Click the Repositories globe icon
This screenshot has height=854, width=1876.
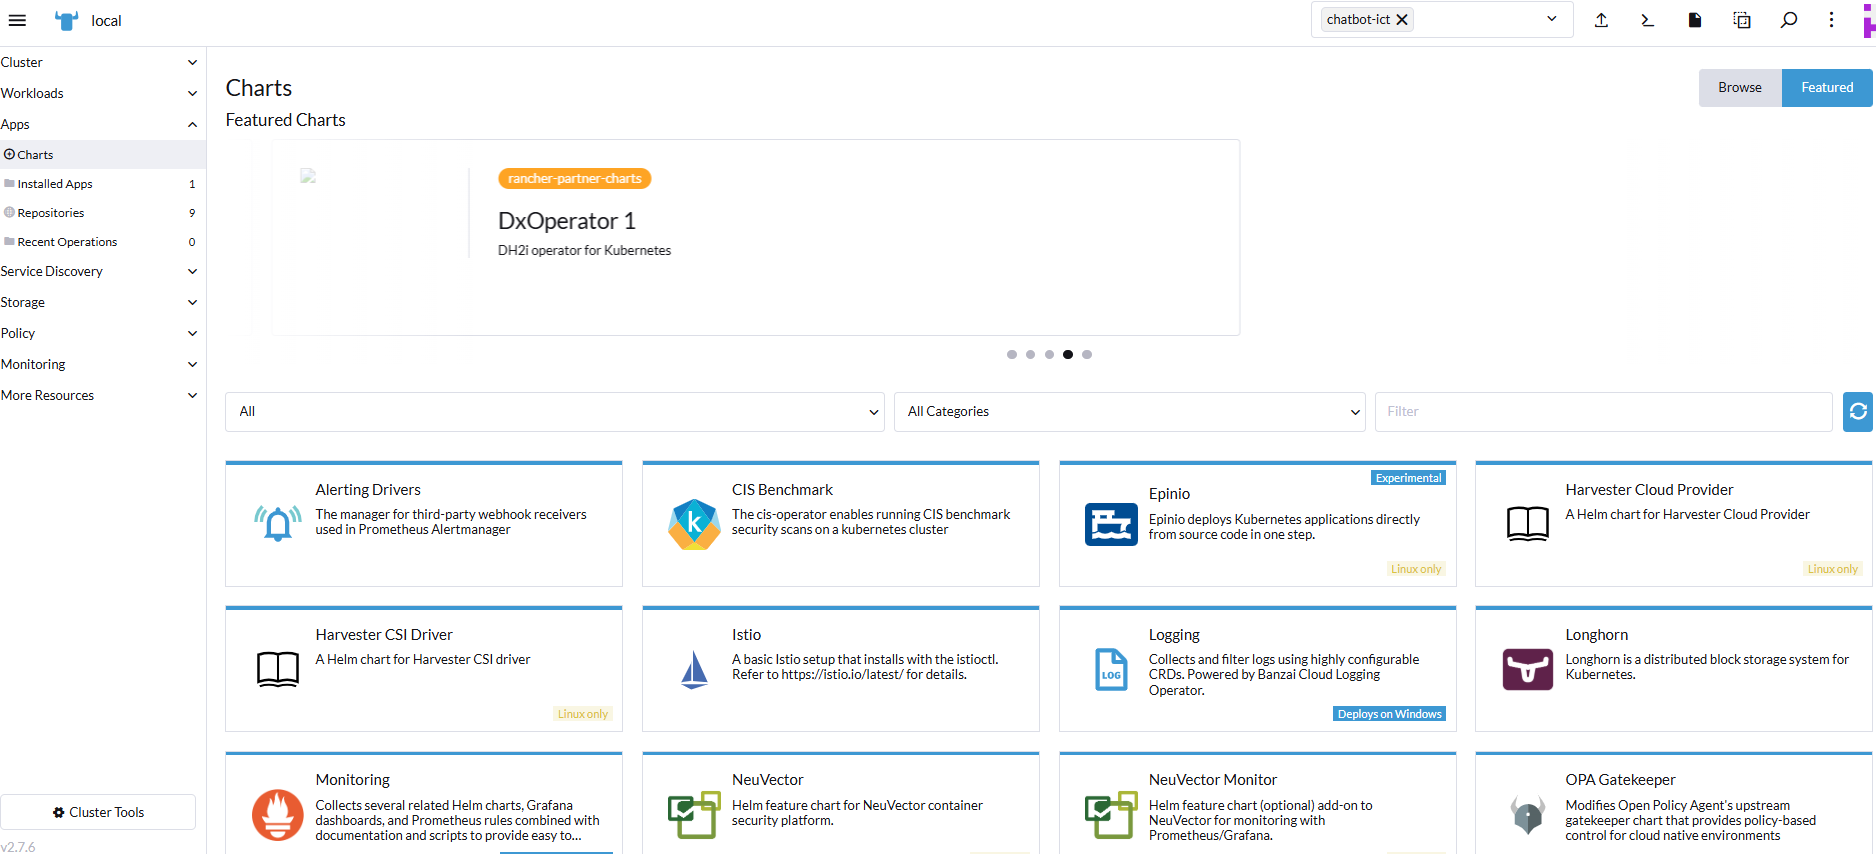click(10, 213)
